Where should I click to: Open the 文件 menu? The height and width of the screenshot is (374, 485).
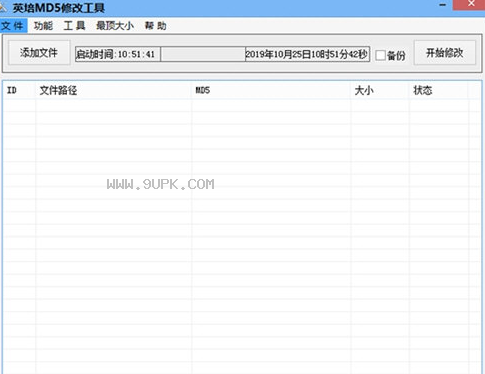13,26
